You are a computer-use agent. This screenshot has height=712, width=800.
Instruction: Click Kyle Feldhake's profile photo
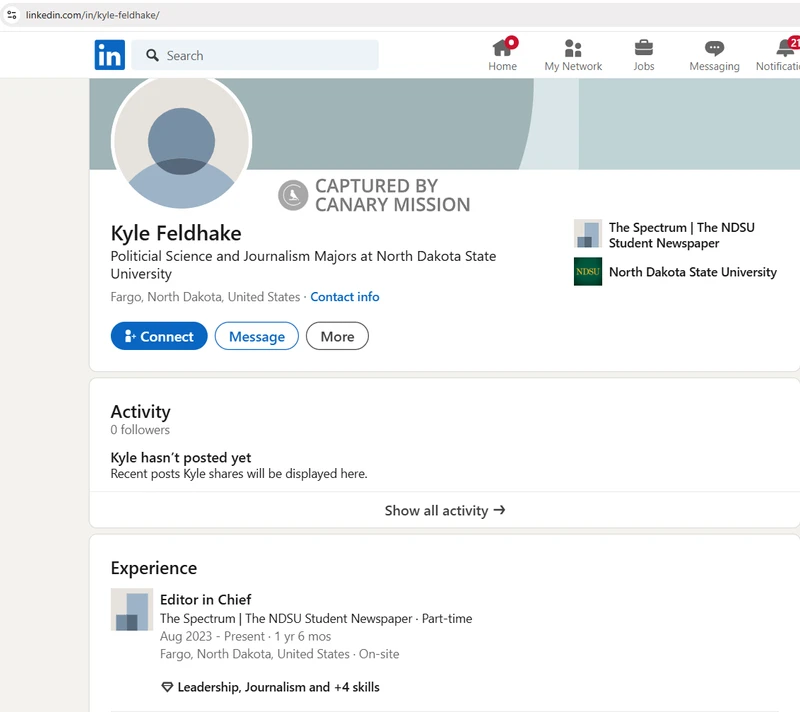point(181,142)
